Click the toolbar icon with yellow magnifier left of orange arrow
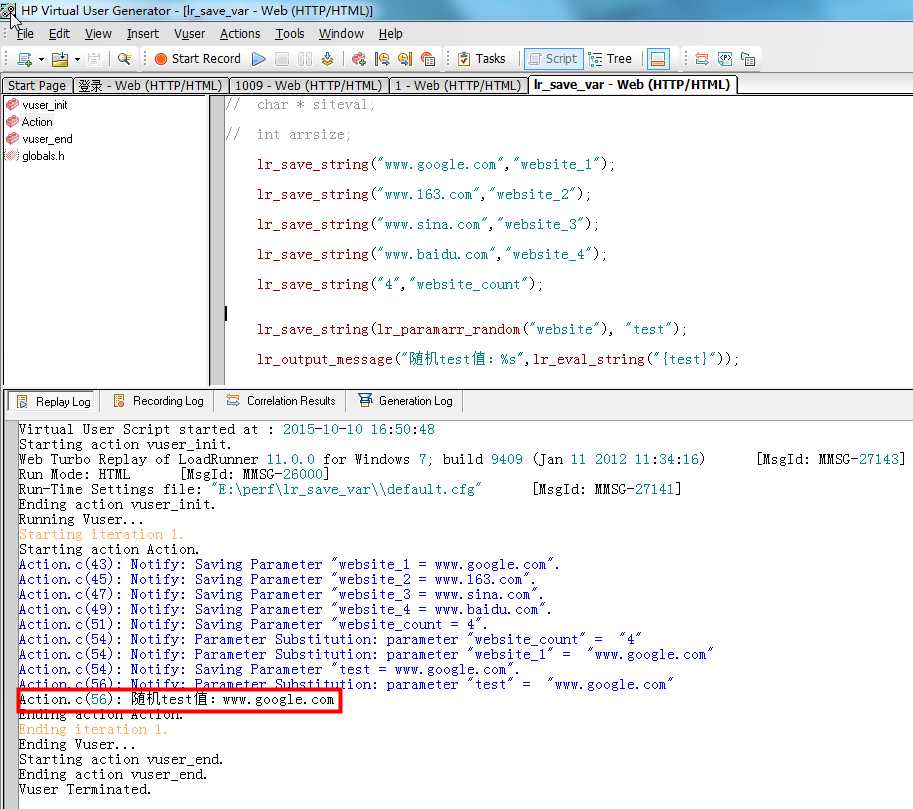 tap(382, 59)
